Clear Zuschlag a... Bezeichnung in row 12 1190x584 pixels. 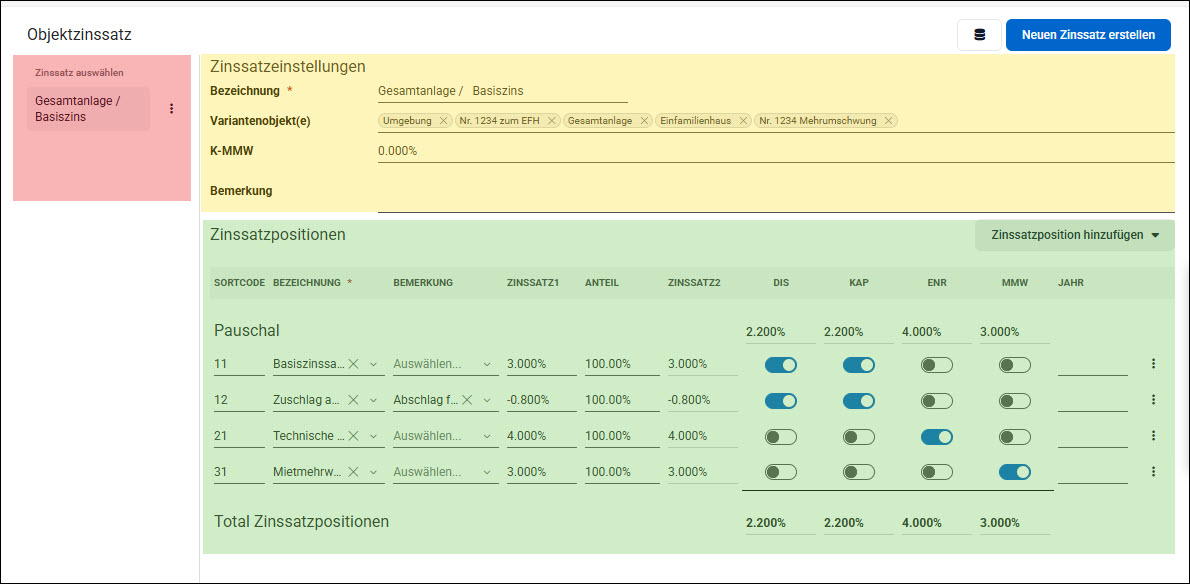tap(353, 400)
